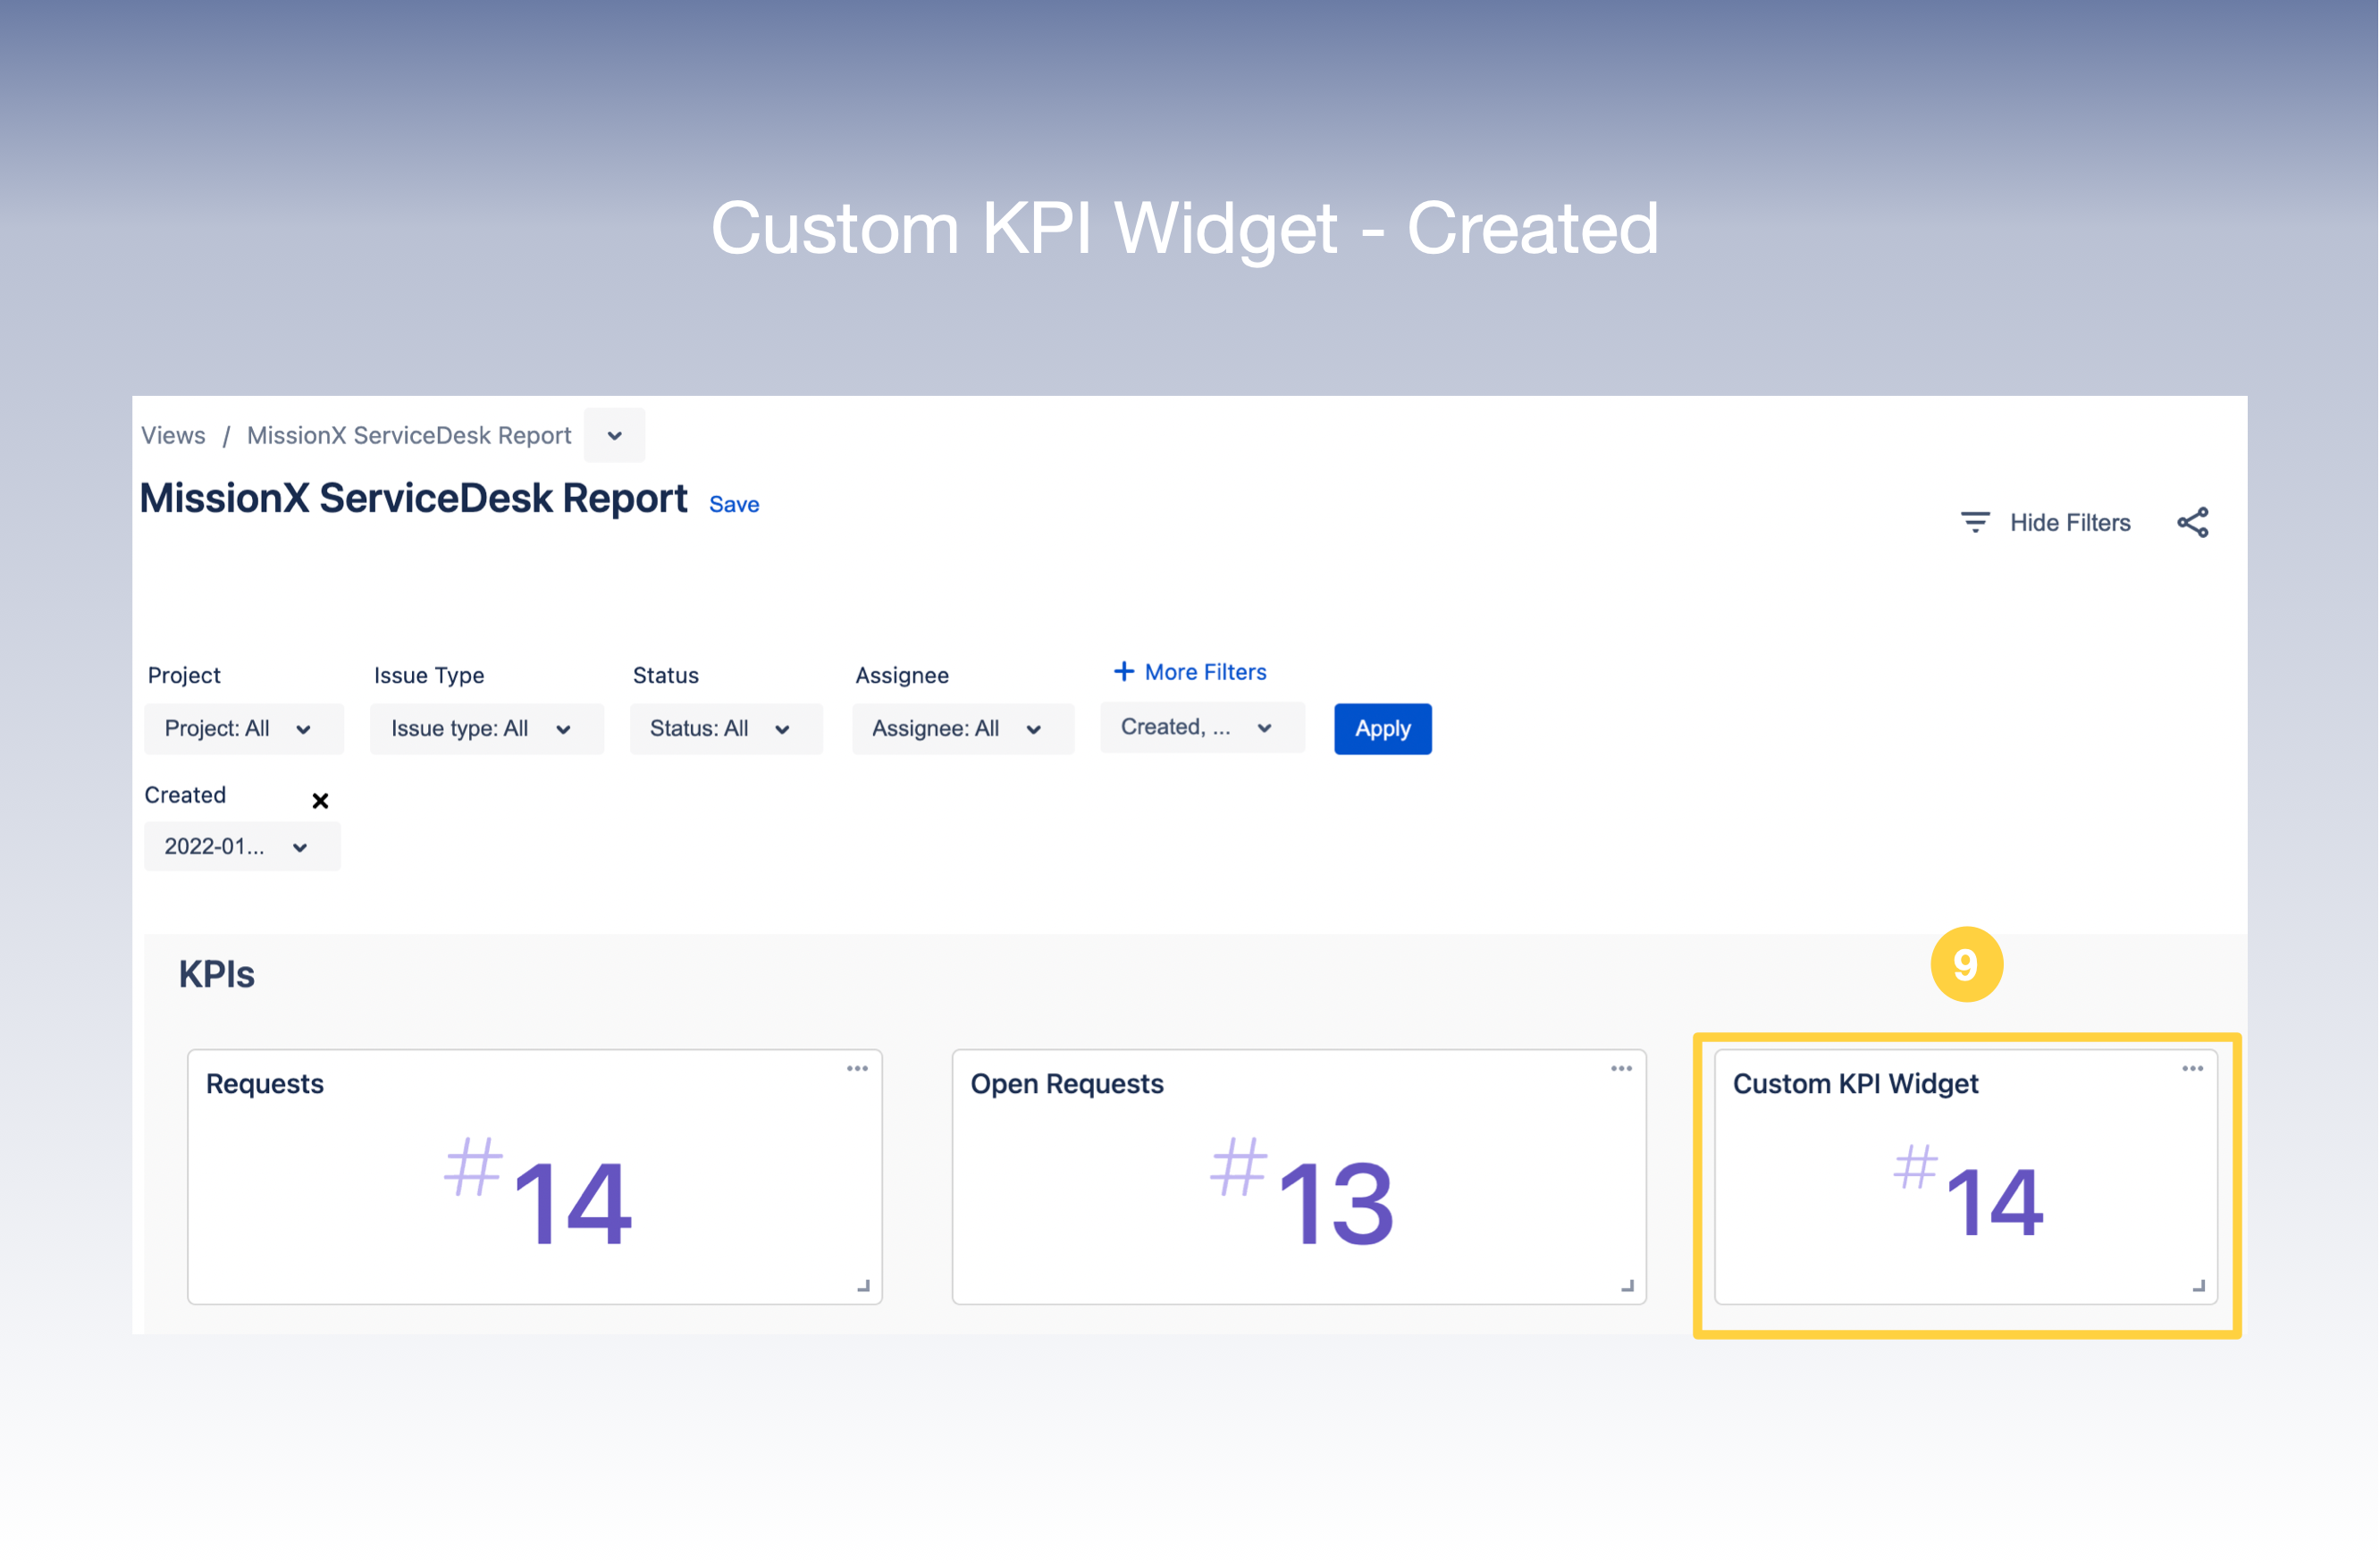Navigate to Views via the breadcrumb
The width and height of the screenshot is (2380, 1564).
[172, 435]
